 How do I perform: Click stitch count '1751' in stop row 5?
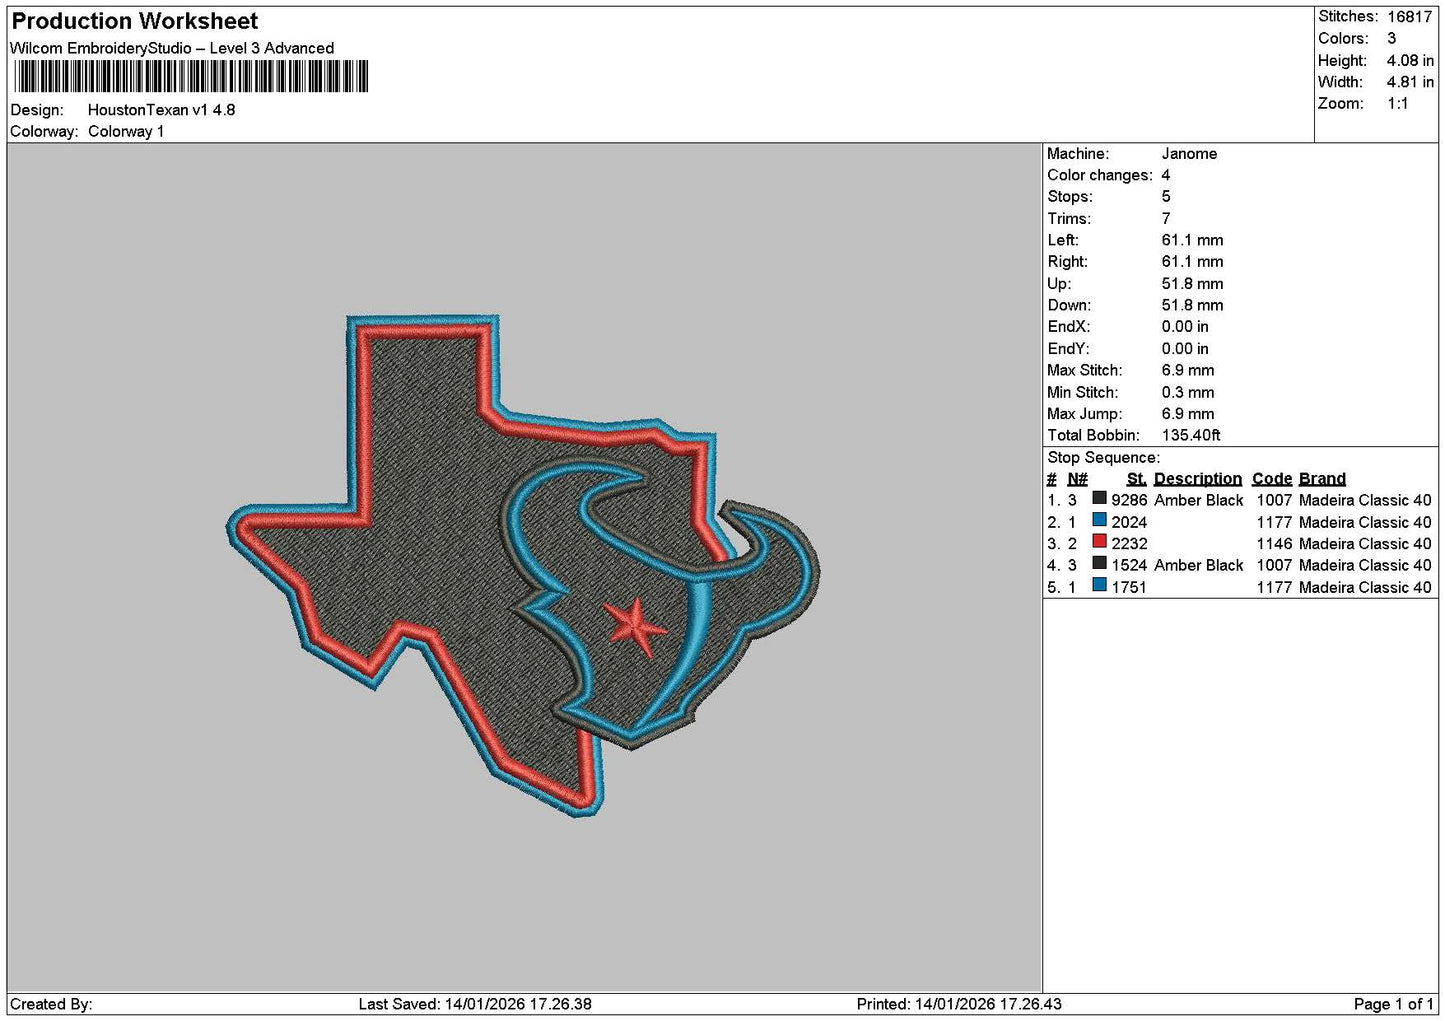click(x=1129, y=587)
